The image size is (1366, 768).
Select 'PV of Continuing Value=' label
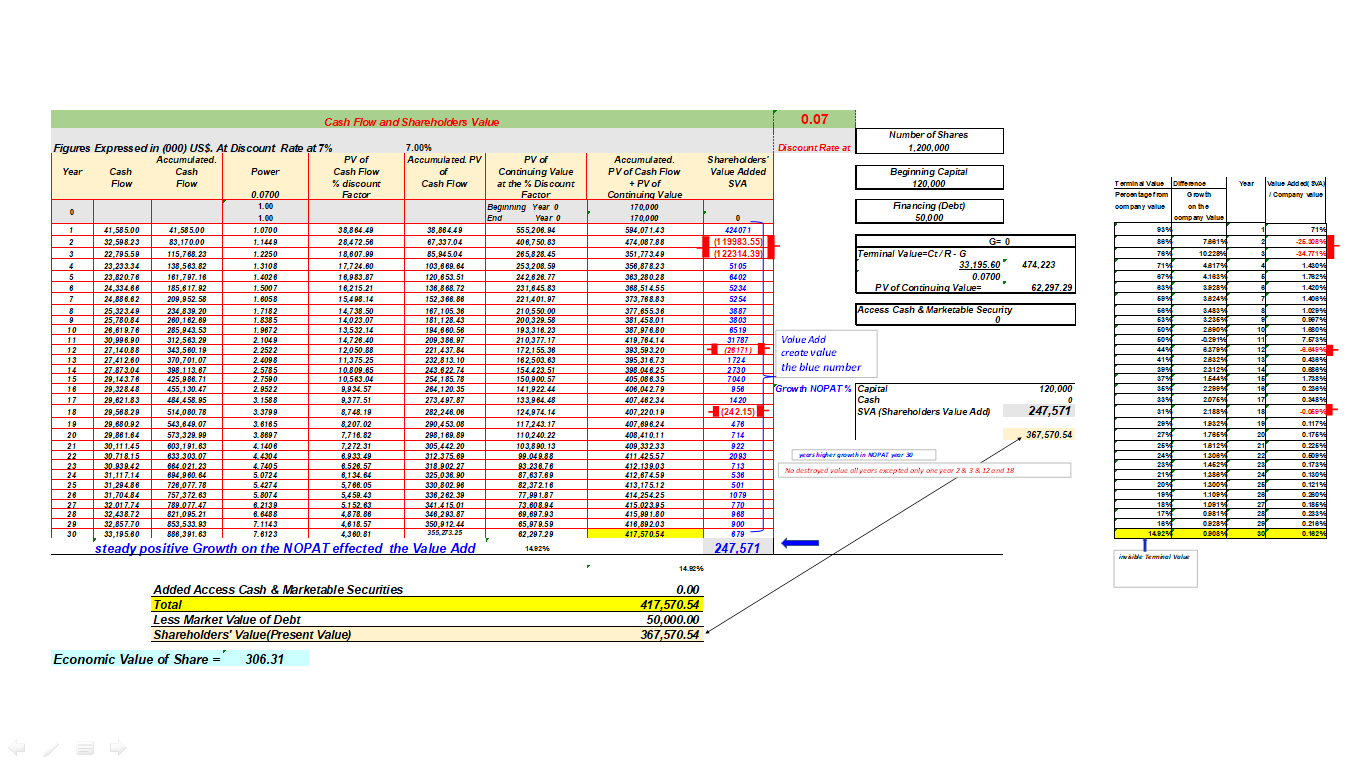[928, 288]
